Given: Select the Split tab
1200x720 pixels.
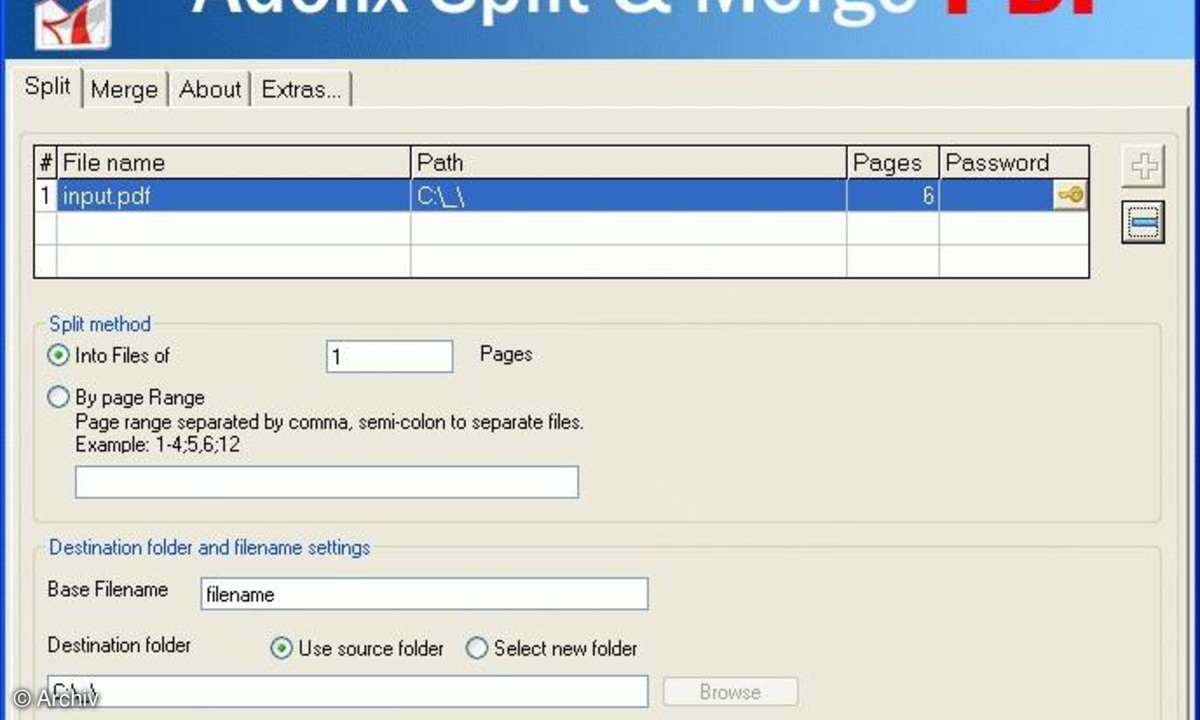Looking at the screenshot, I should click(48, 86).
